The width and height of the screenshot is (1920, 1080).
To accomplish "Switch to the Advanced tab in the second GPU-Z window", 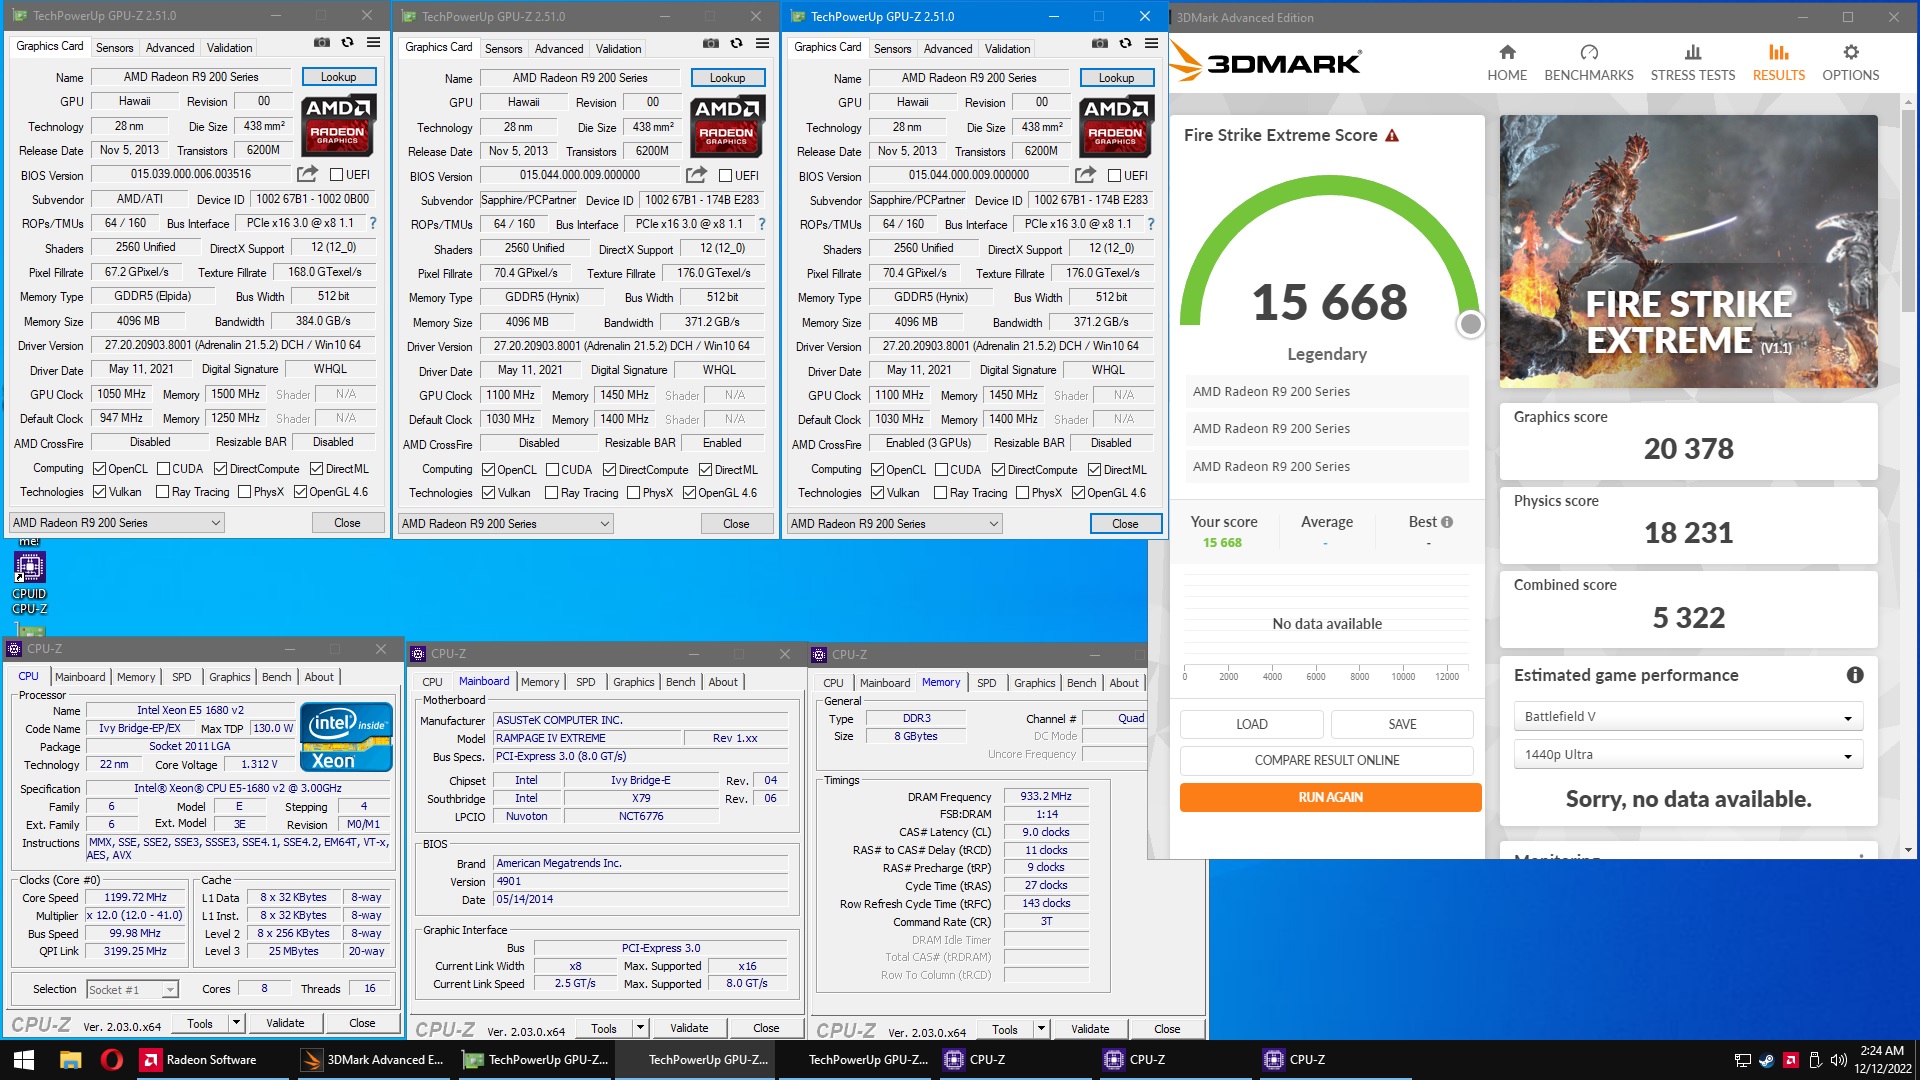I will [558, 48].
